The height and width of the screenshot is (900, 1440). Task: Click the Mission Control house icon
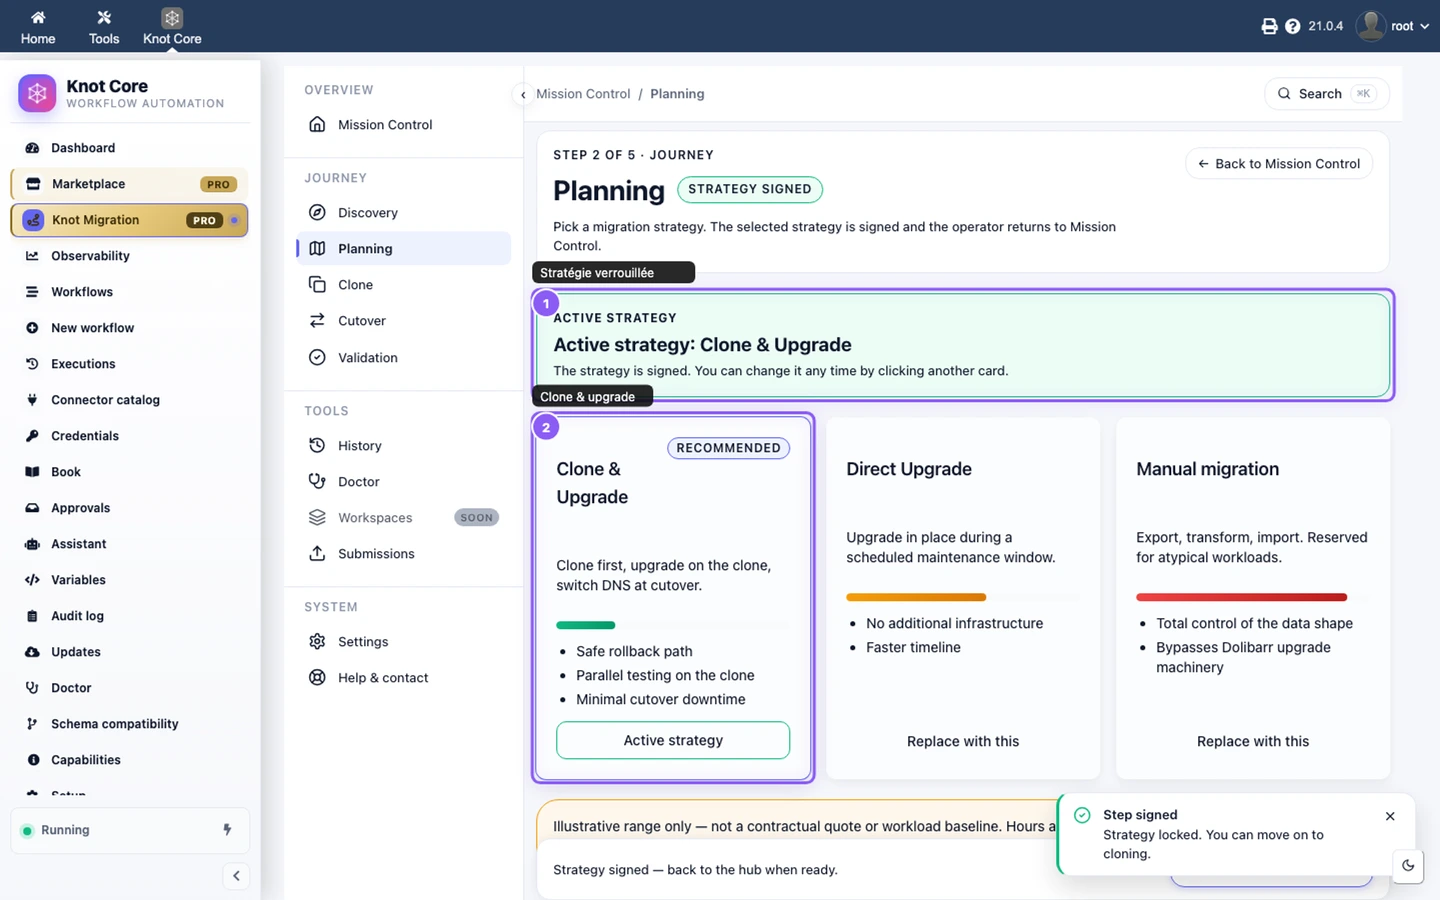tap(317, 124)
